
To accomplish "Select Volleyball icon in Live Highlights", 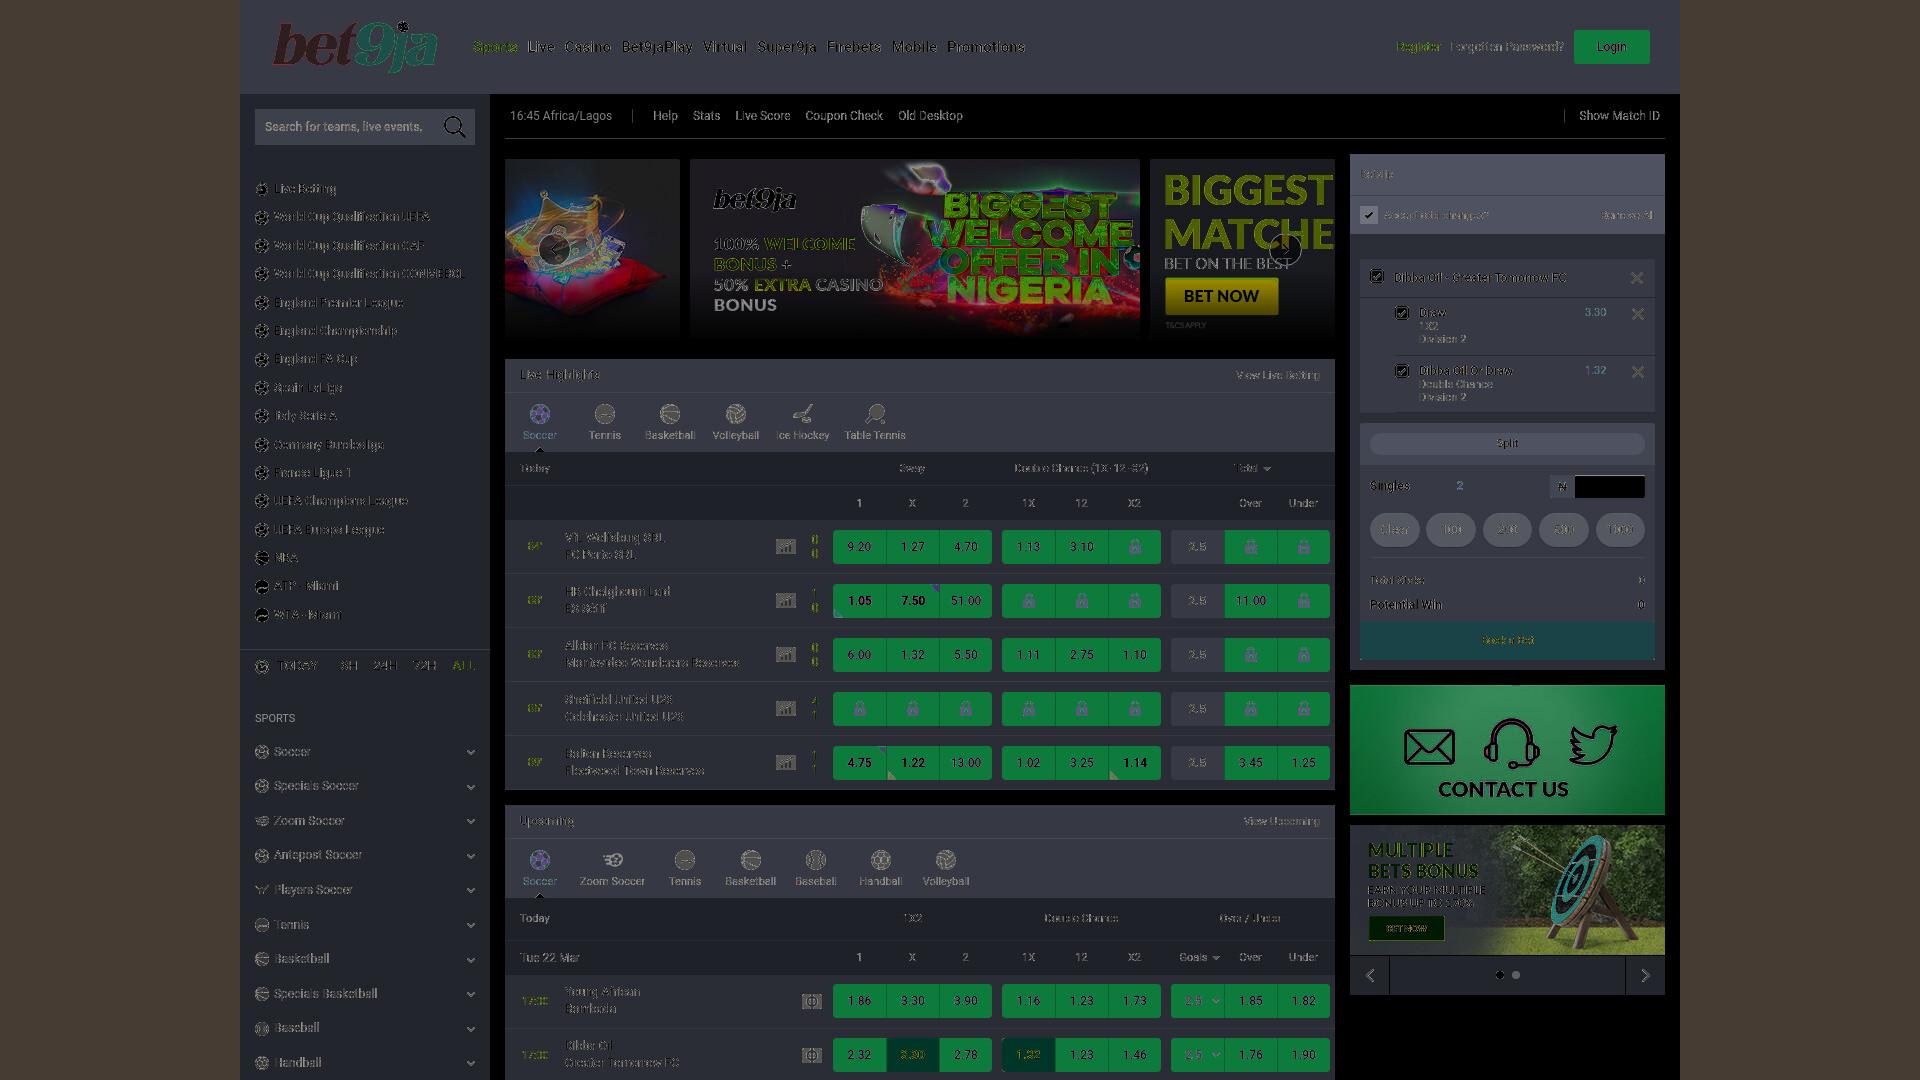I will point(735,414).
